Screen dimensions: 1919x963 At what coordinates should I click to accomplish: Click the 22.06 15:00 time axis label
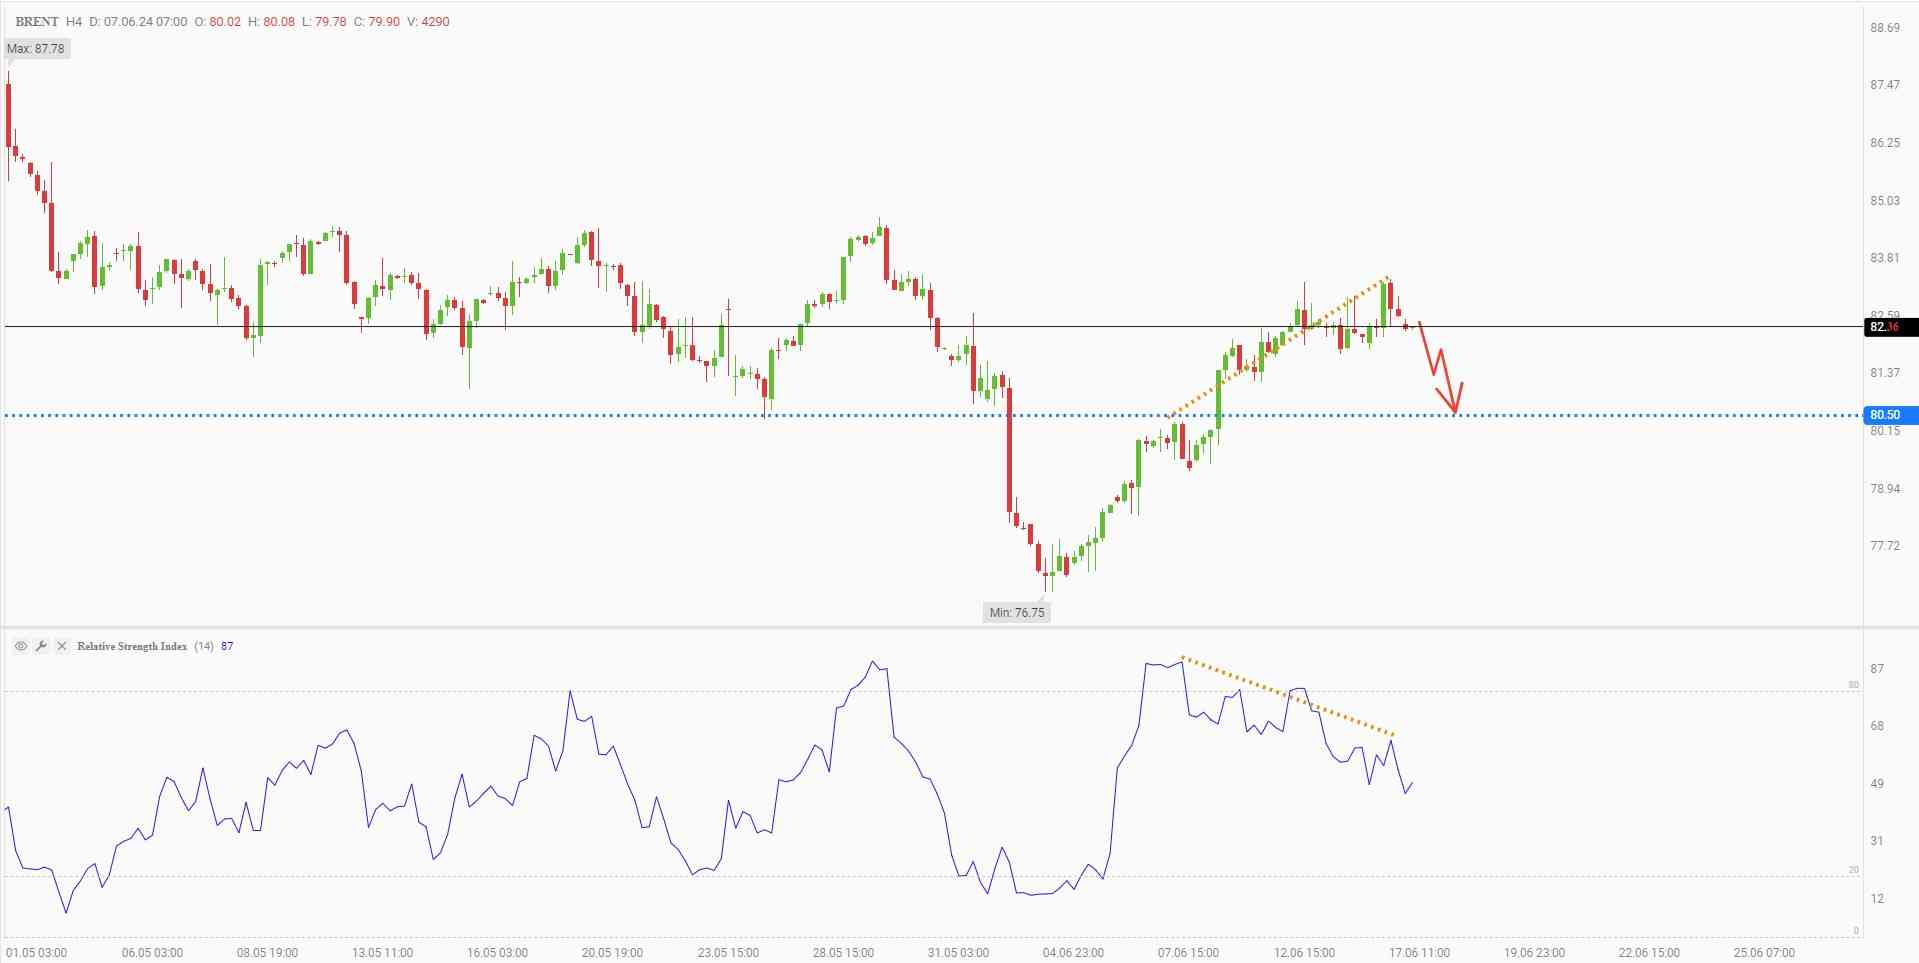[1649, 952]
